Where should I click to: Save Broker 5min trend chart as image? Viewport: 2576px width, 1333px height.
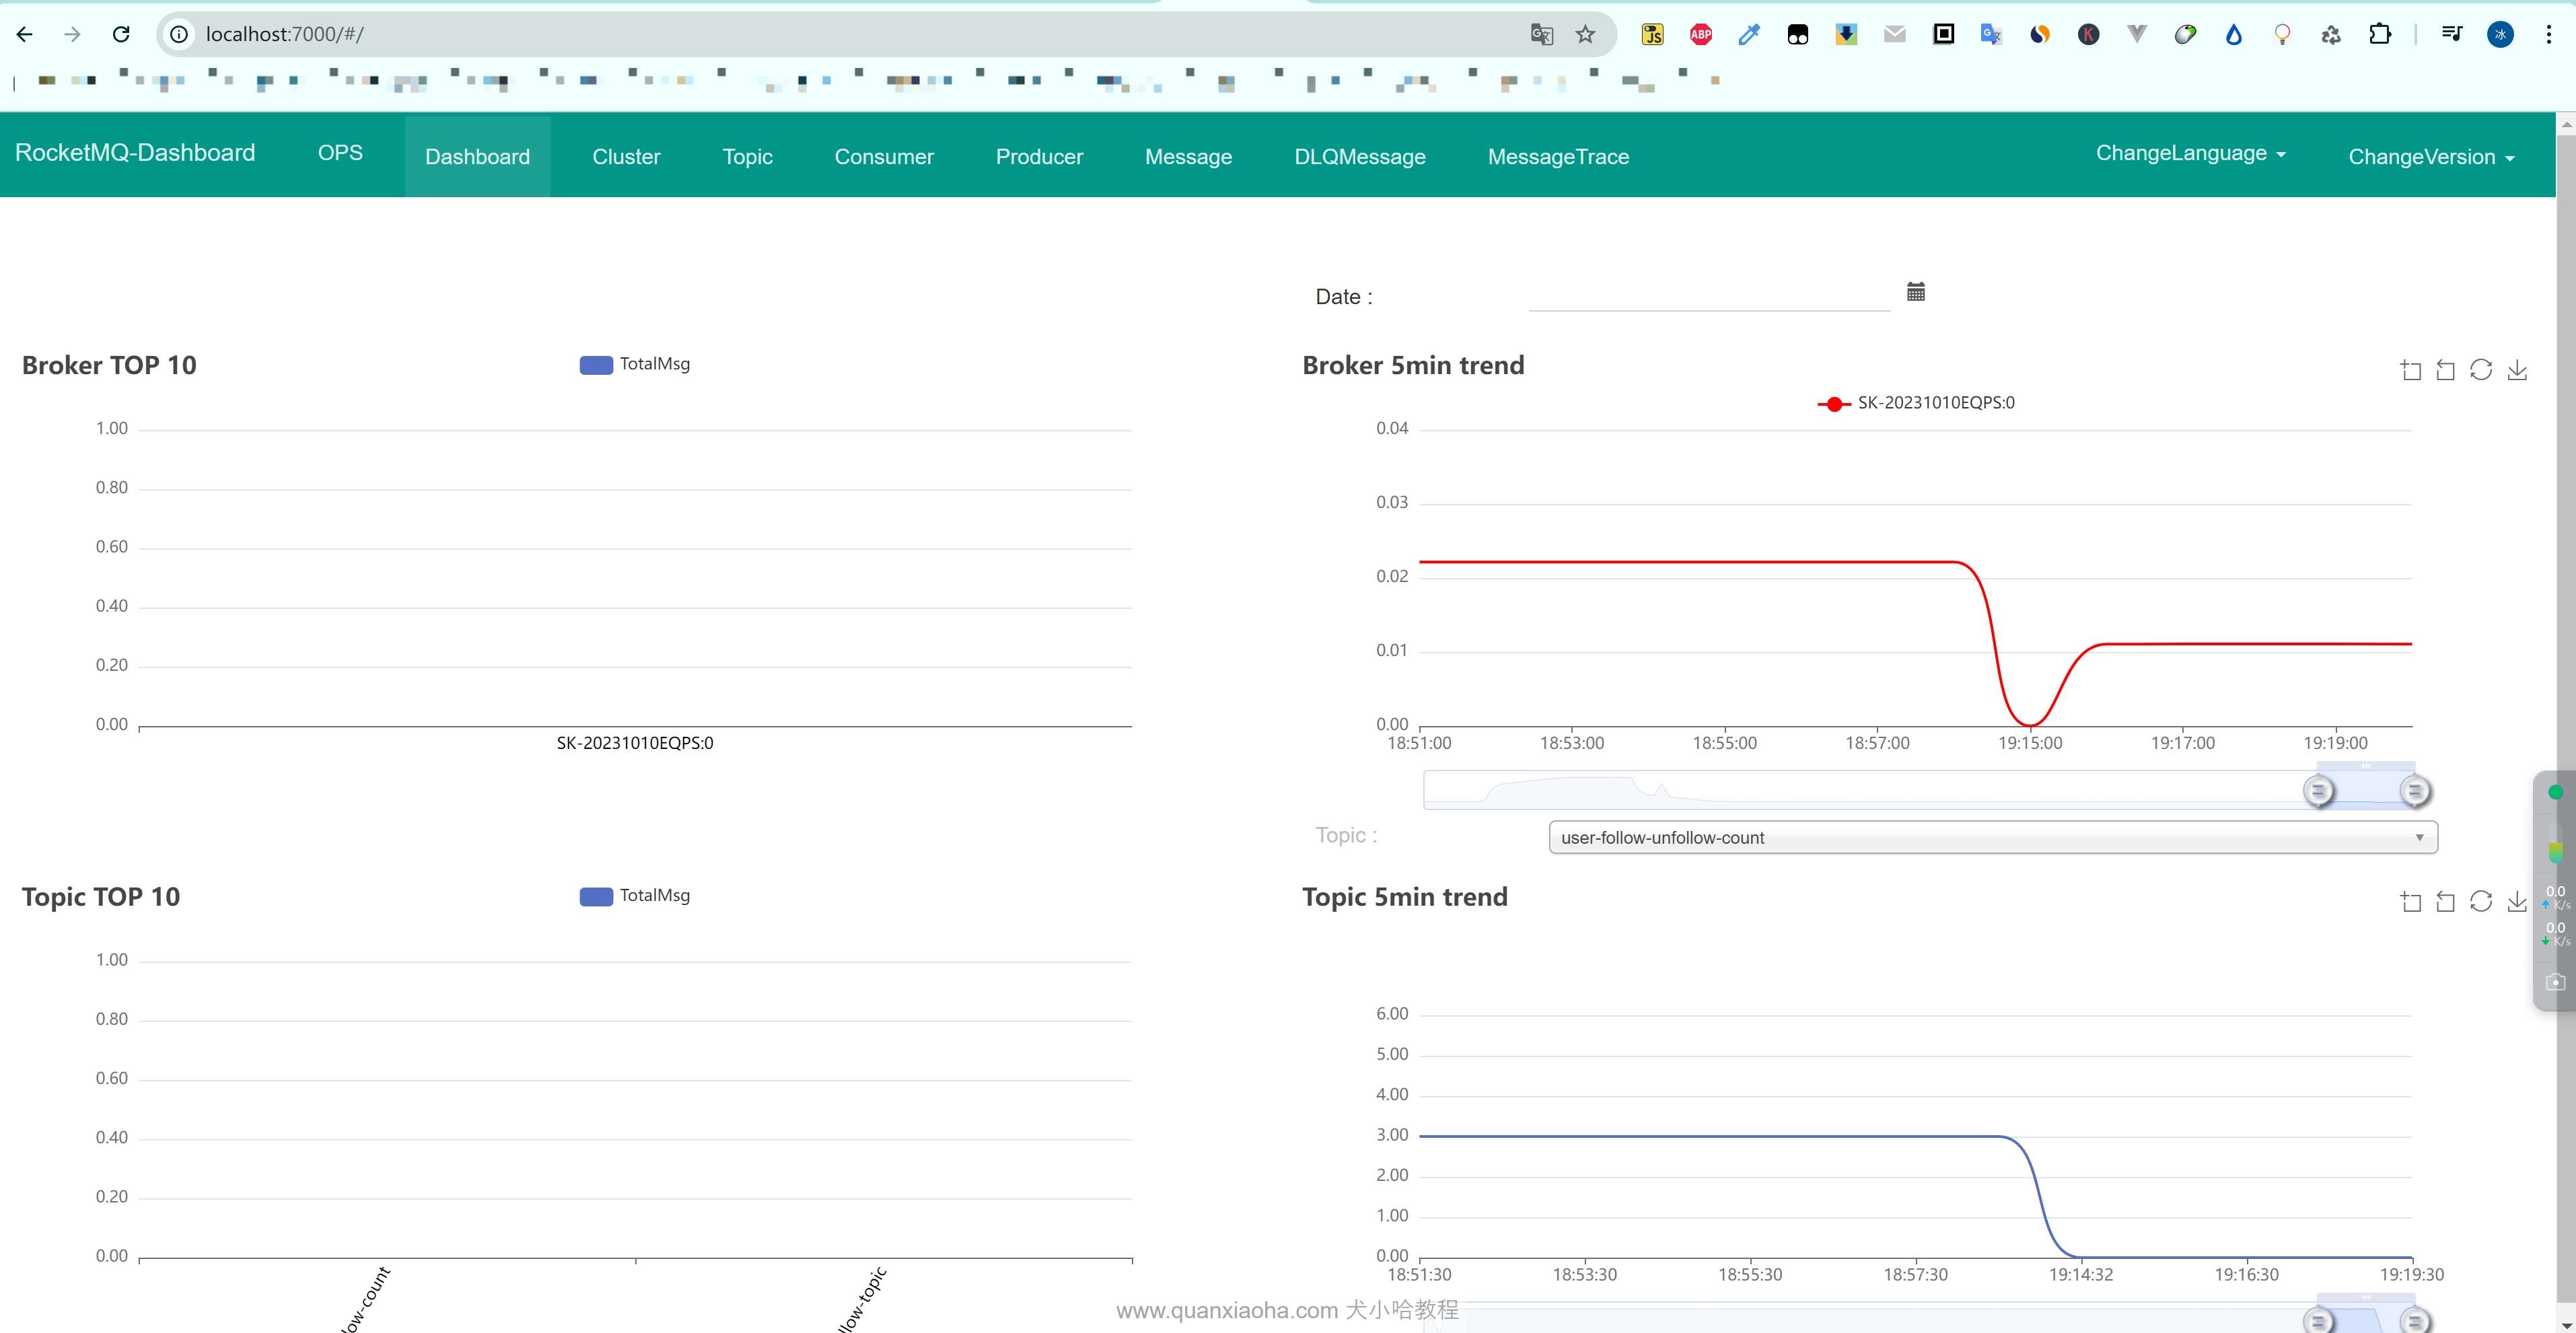tap(2517, 371)
